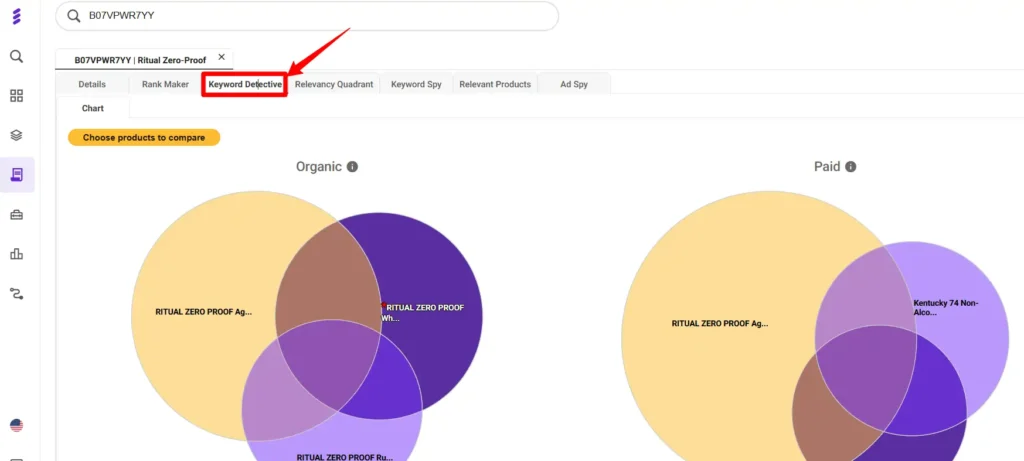Click Choose products to compare button
1024x461 pixels.
(144, 138)
